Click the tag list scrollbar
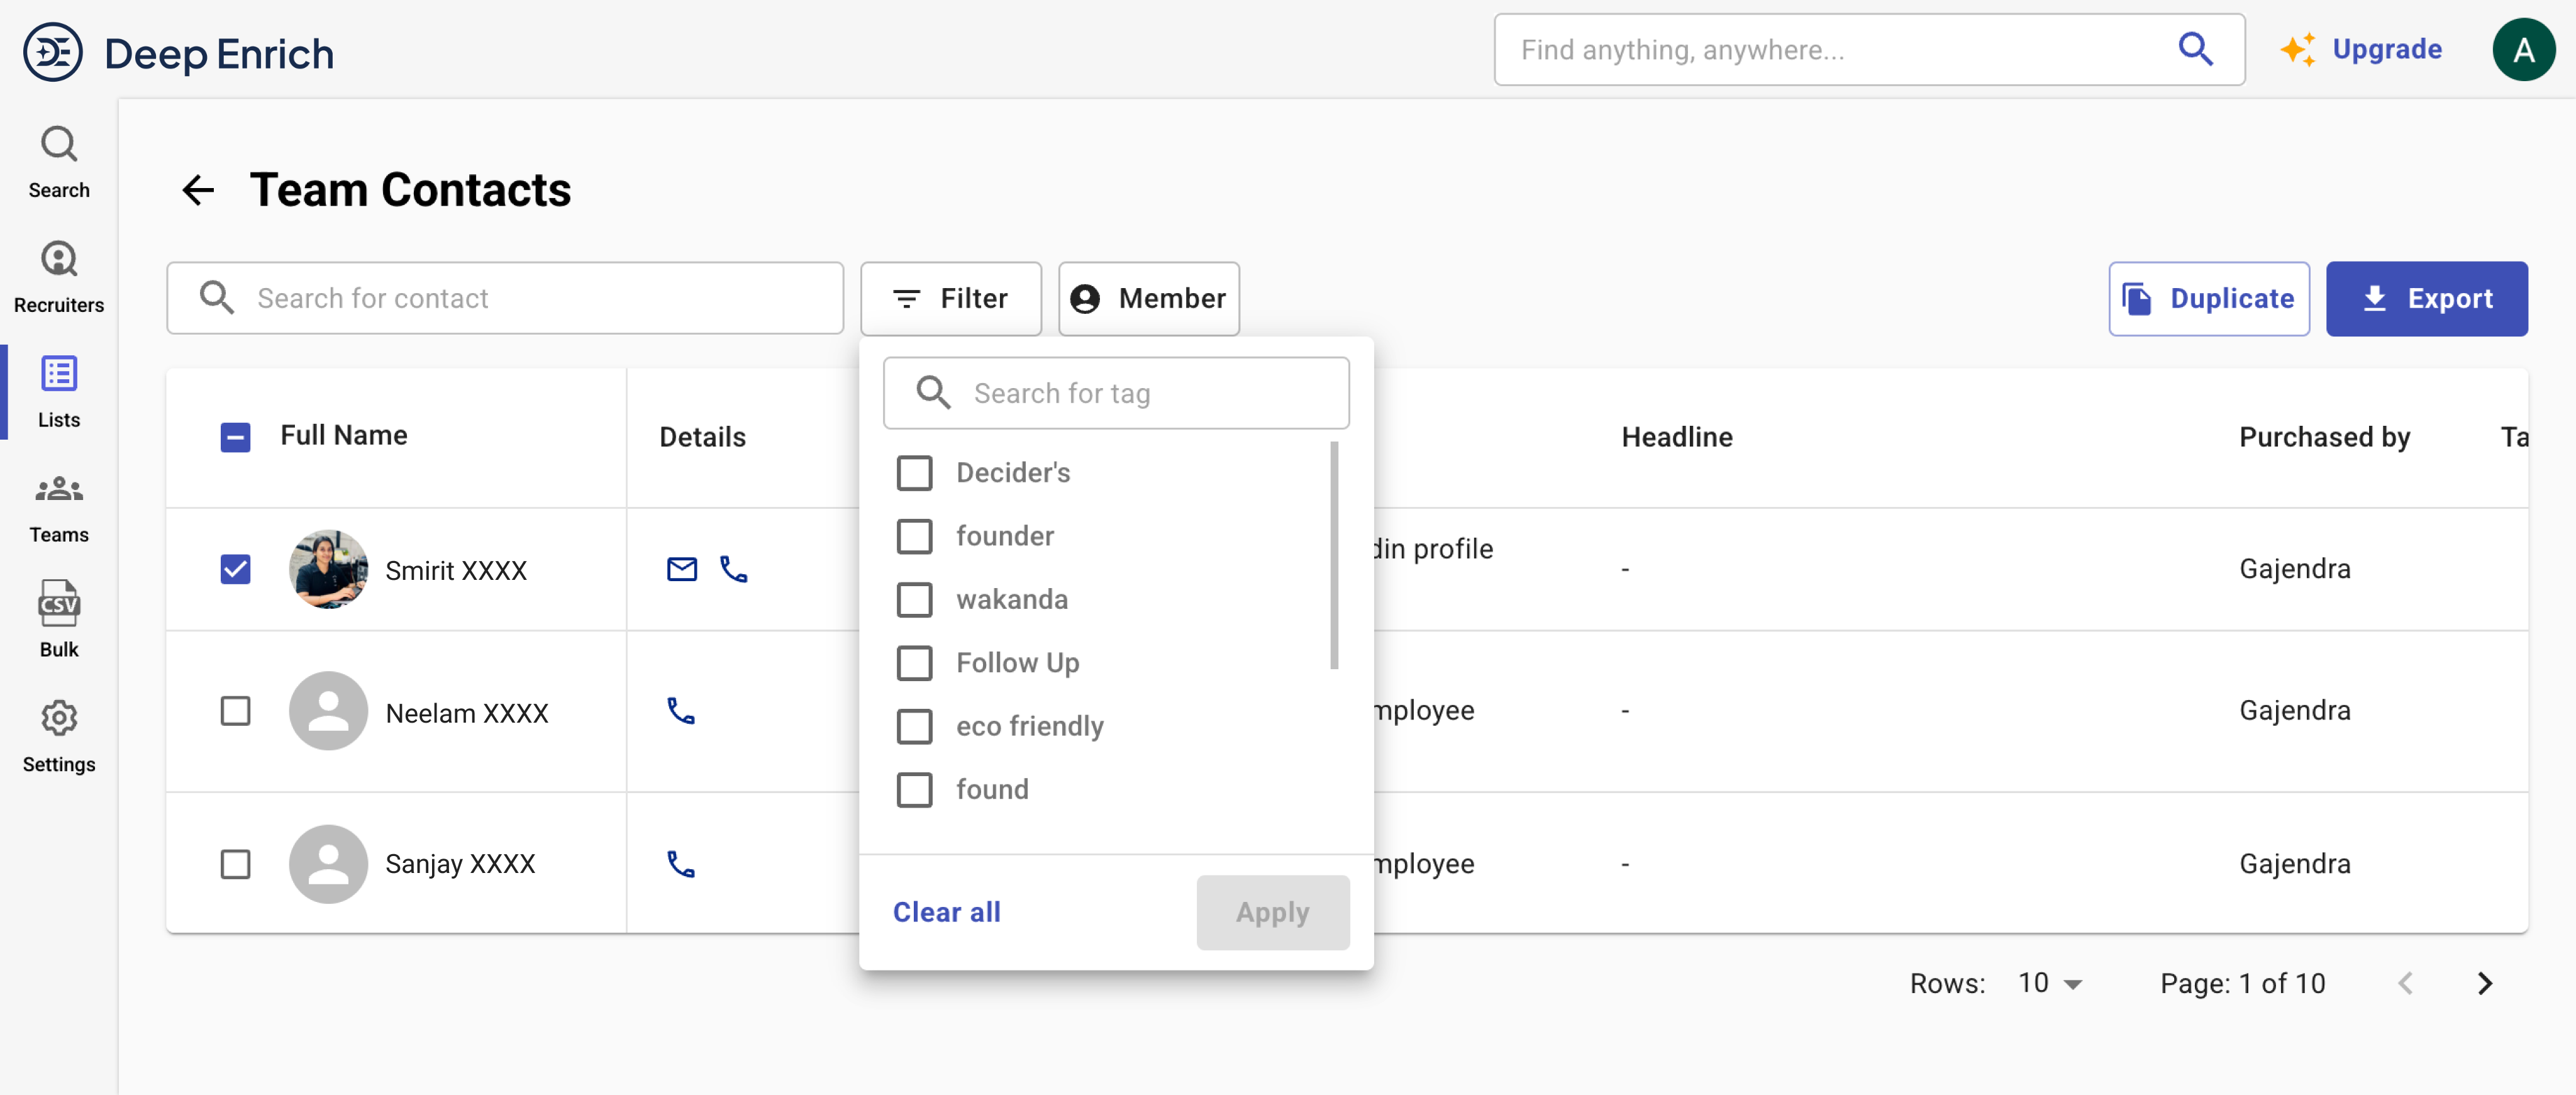Image resolution: width=2576 pixels, height=1095 pixels. (1333, 555)
